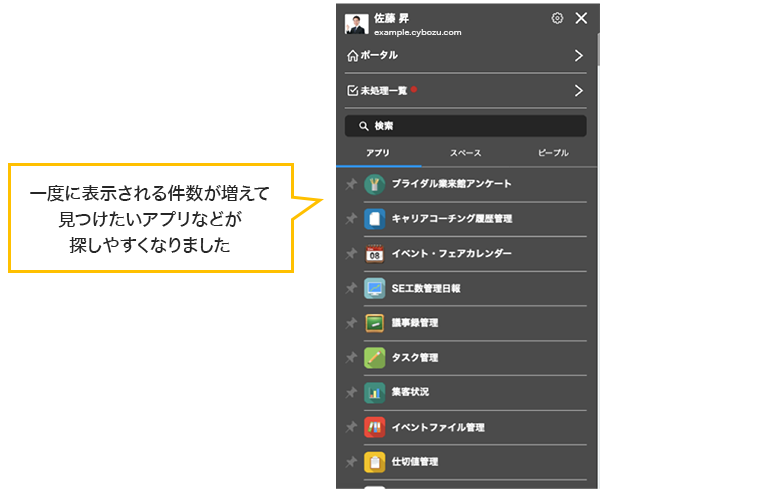
Task: Select キャリアコーチング履歴管理 app name
Action: pos(452,219)
